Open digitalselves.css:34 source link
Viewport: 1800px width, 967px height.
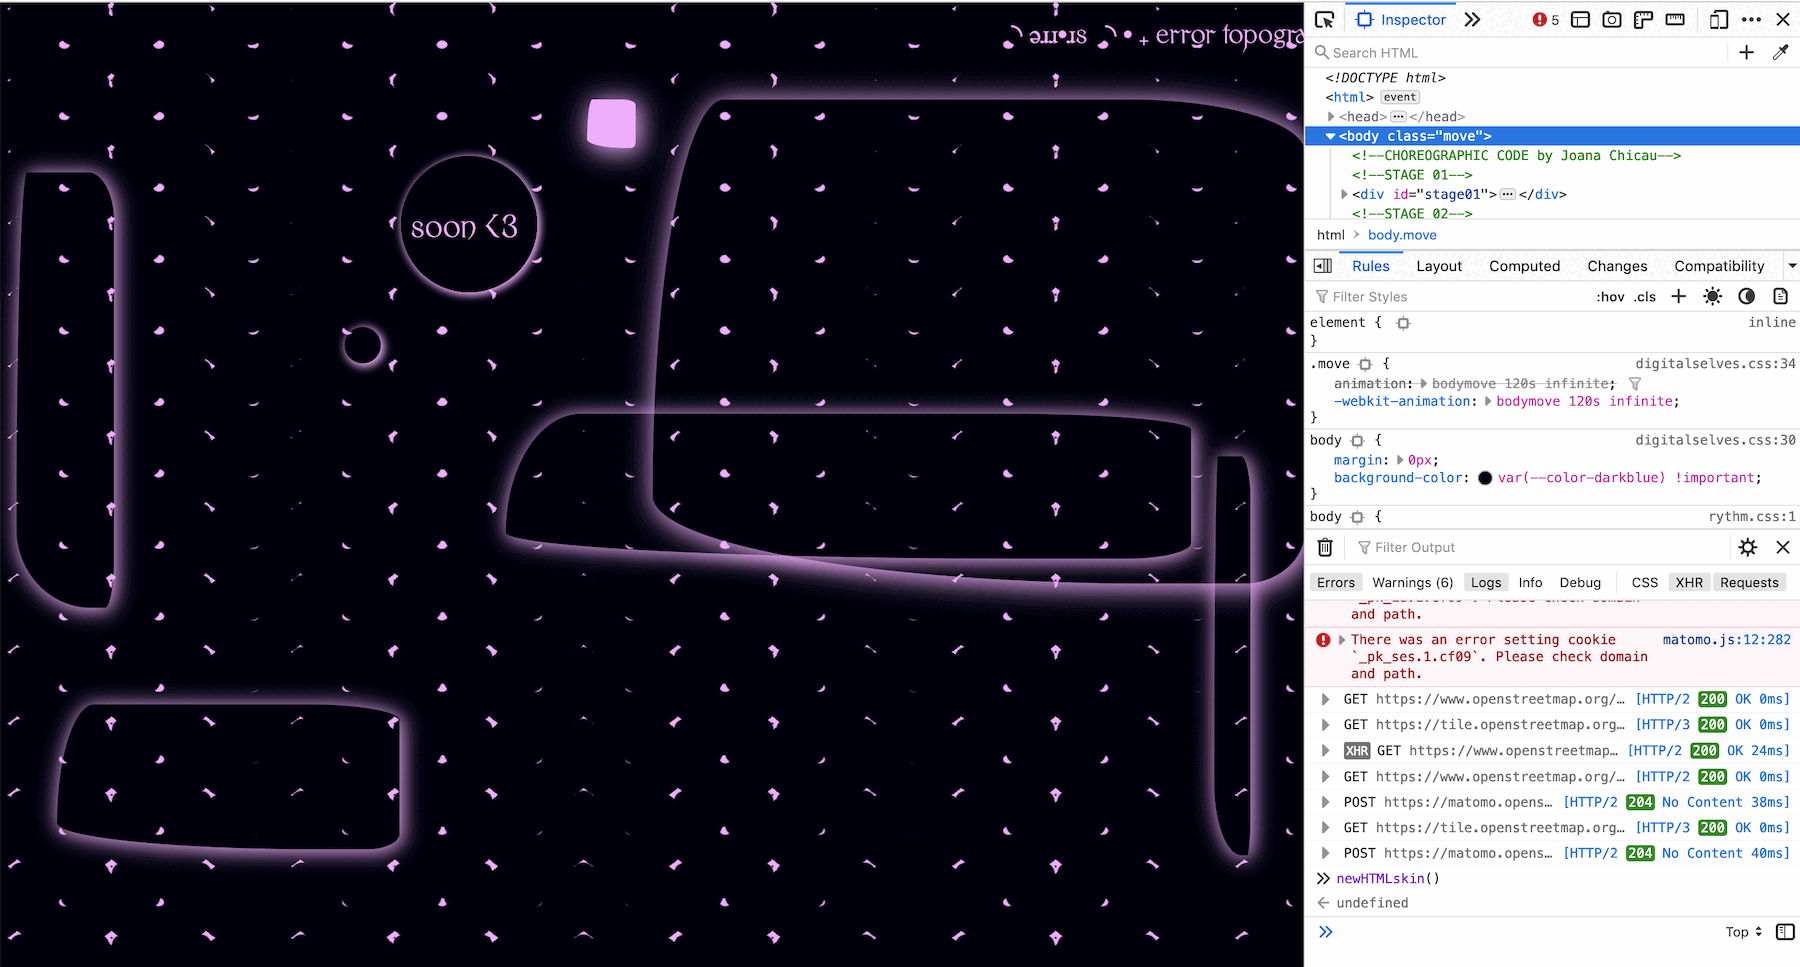coord(1715,364)
